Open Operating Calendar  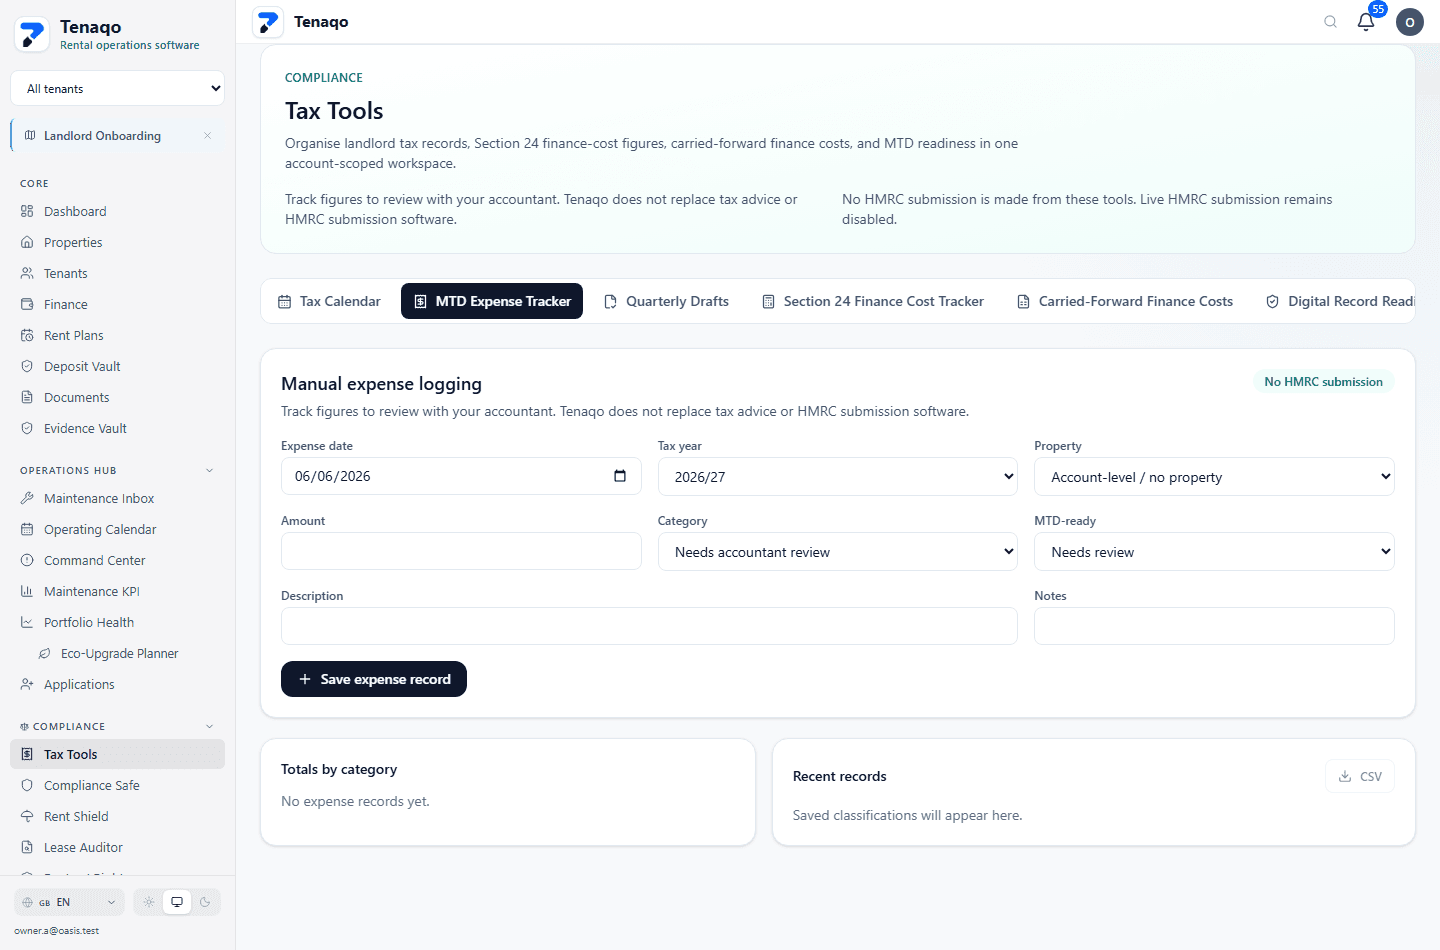(118, 530)
